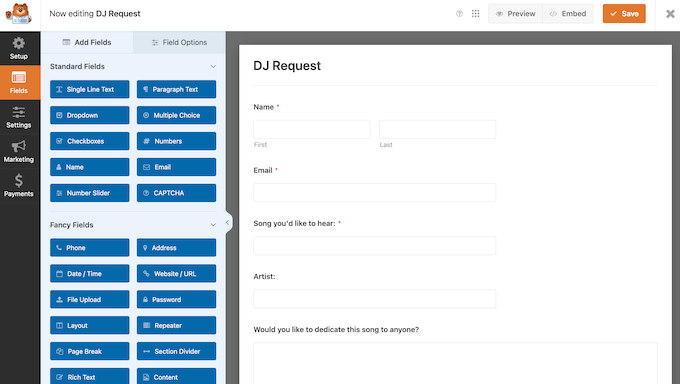Switch to the Field Options tab
Screen dimensions: 680x384
point(179,42)
